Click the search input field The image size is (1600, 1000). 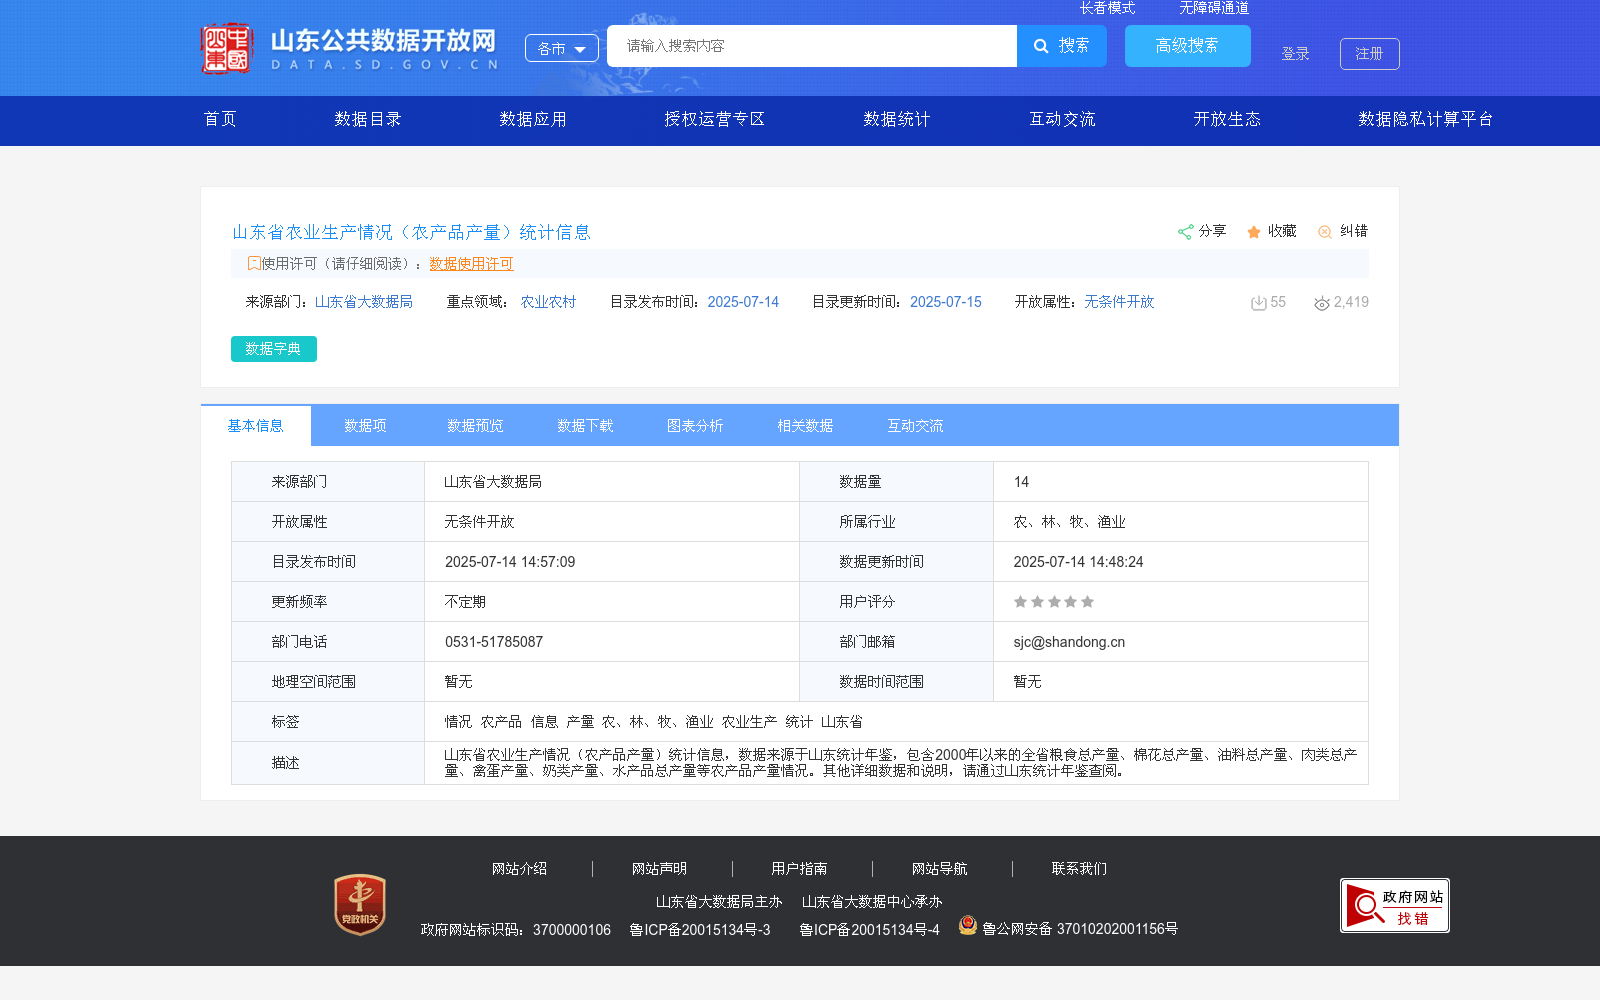[x=810, y=46]
